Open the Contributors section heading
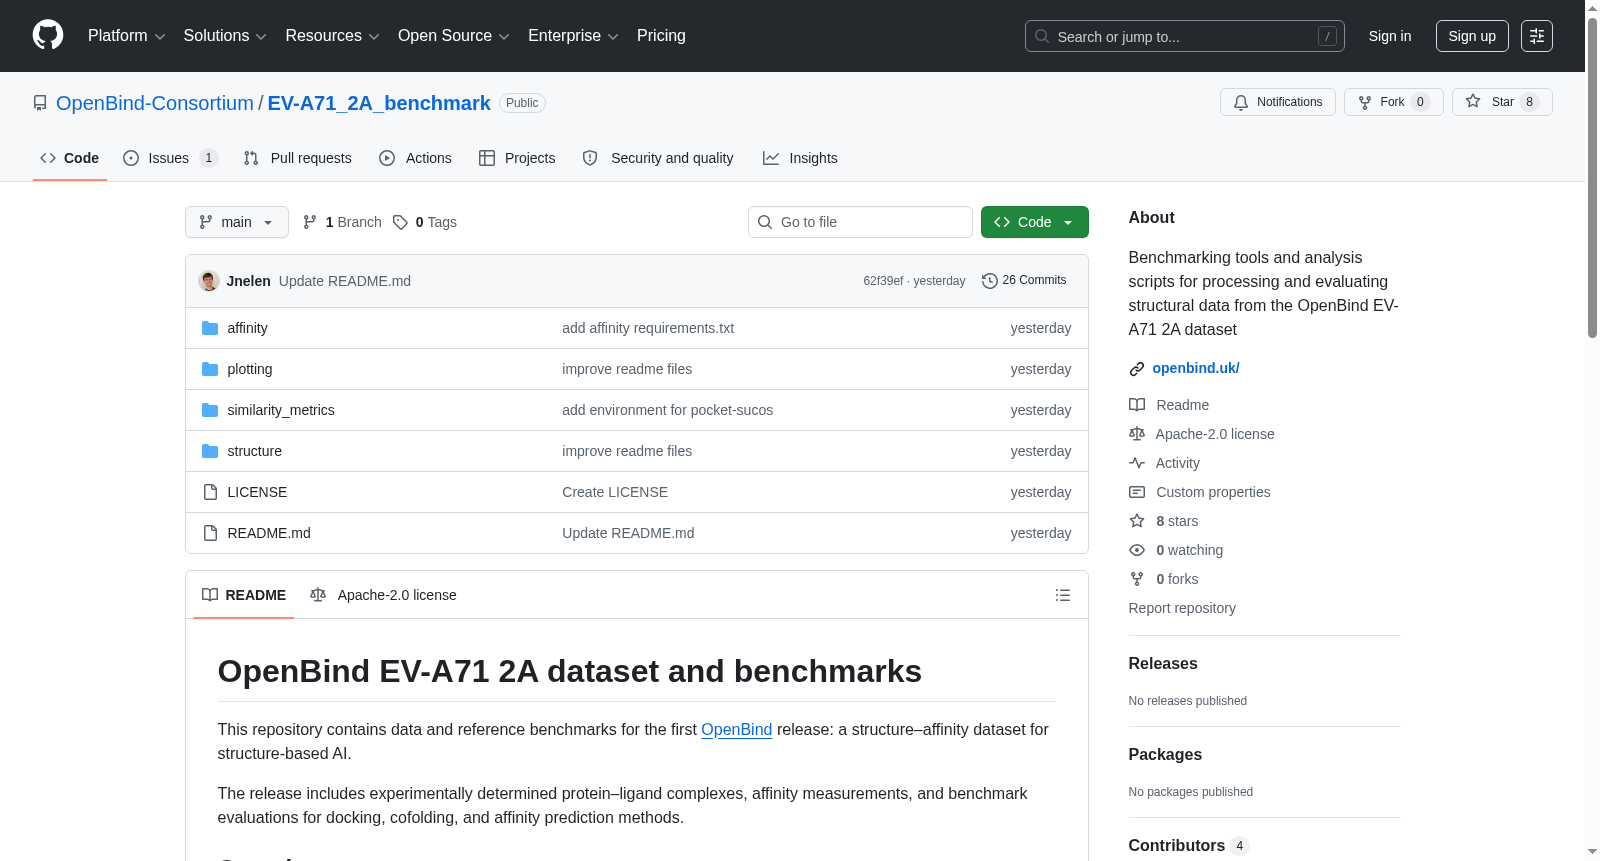This screenshot has height=861, width=1600. (x=1189, y=846)
